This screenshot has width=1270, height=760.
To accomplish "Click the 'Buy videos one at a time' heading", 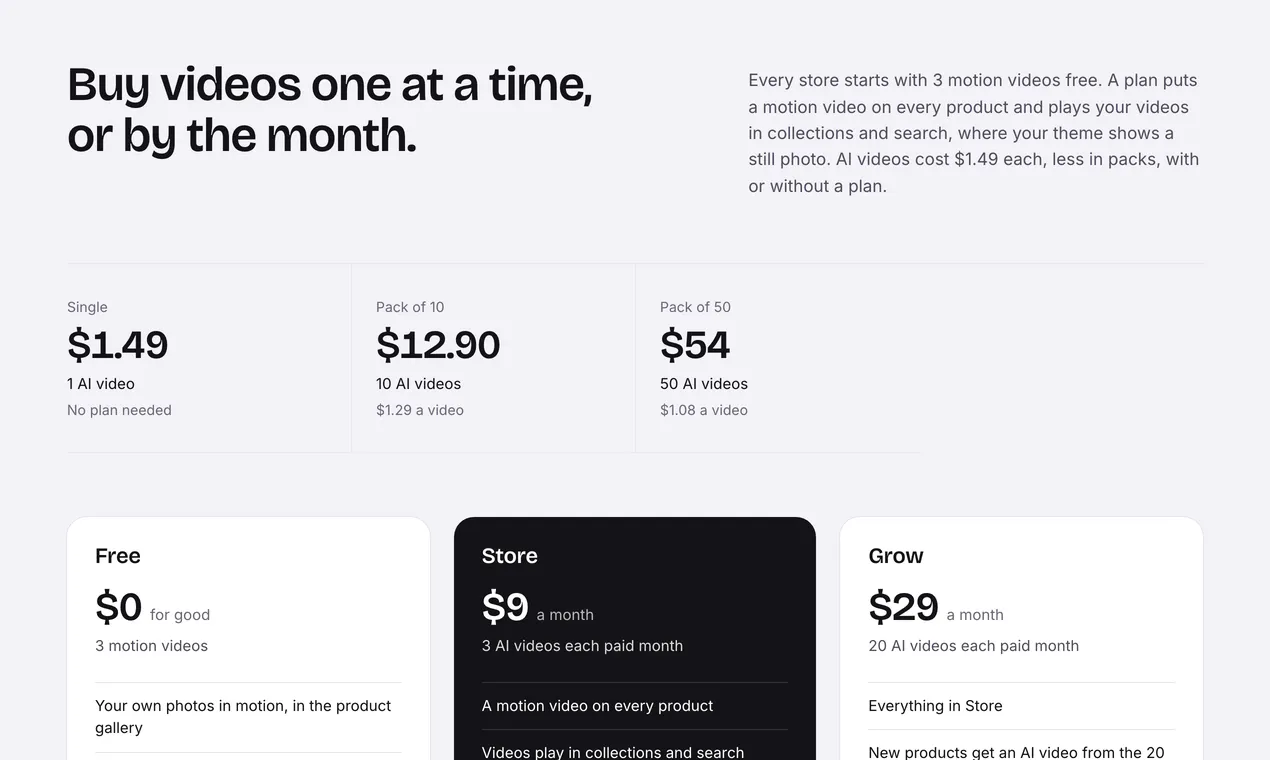I will (x=330, y=110).
